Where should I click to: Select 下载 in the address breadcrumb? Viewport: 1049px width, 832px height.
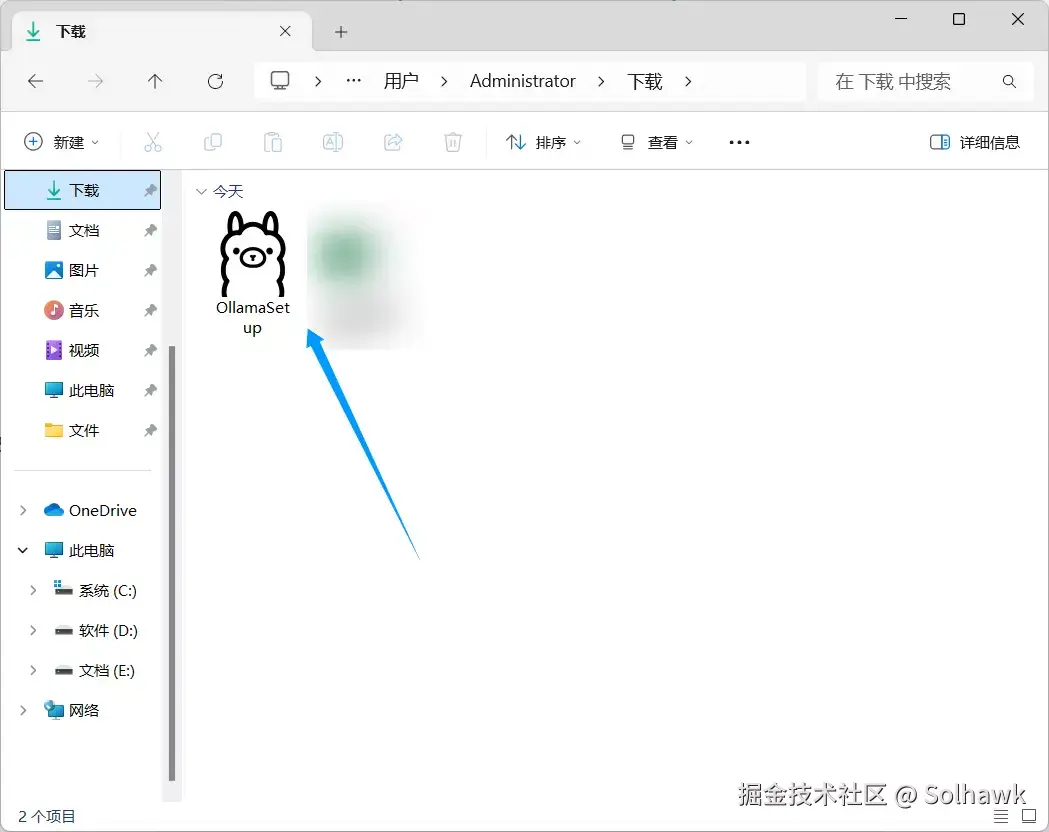(x=644, y=81)
